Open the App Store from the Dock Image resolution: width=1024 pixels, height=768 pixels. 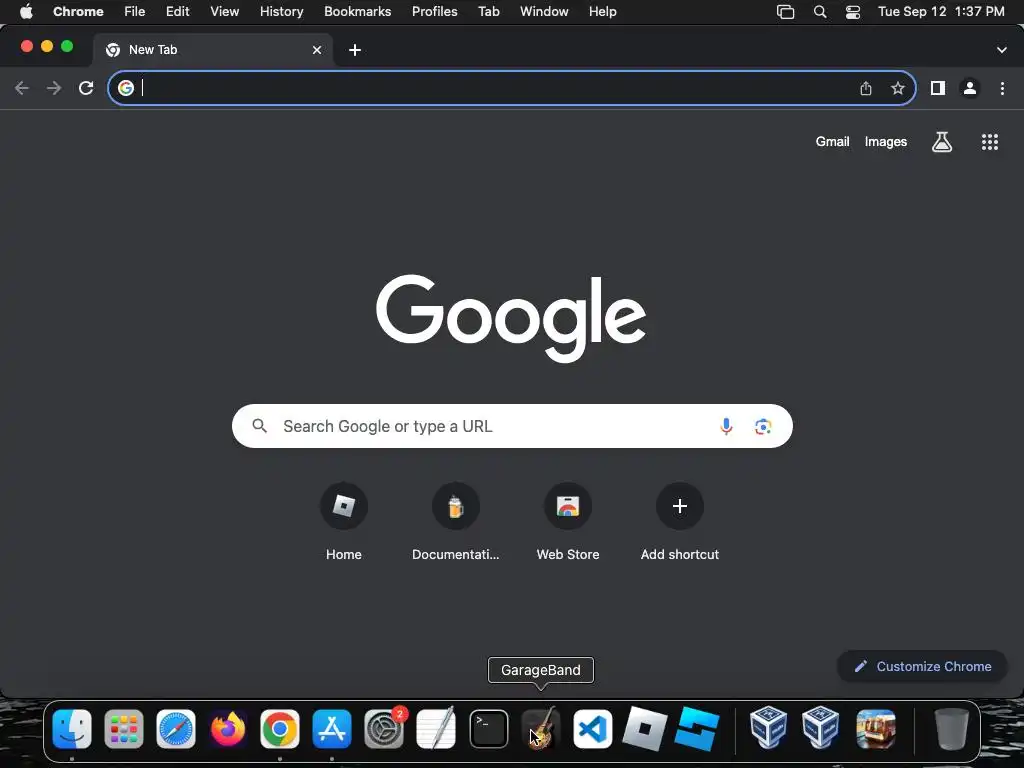tap(332, 729)
